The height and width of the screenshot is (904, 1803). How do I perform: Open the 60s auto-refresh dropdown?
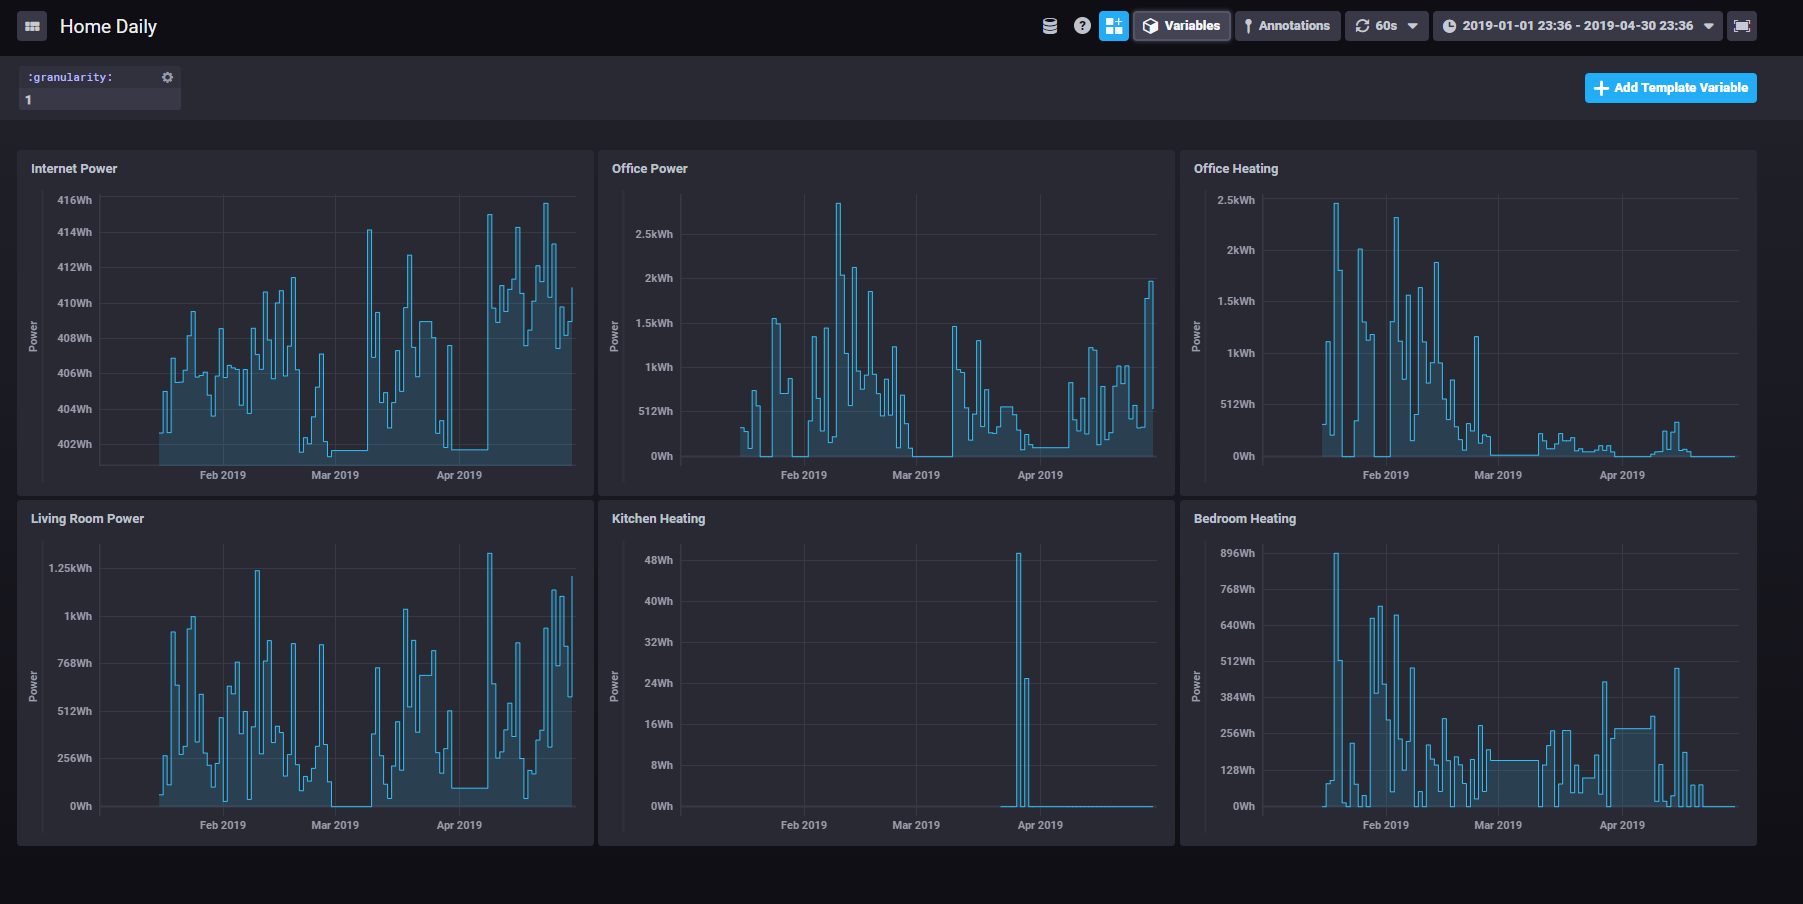point(1387,26)
